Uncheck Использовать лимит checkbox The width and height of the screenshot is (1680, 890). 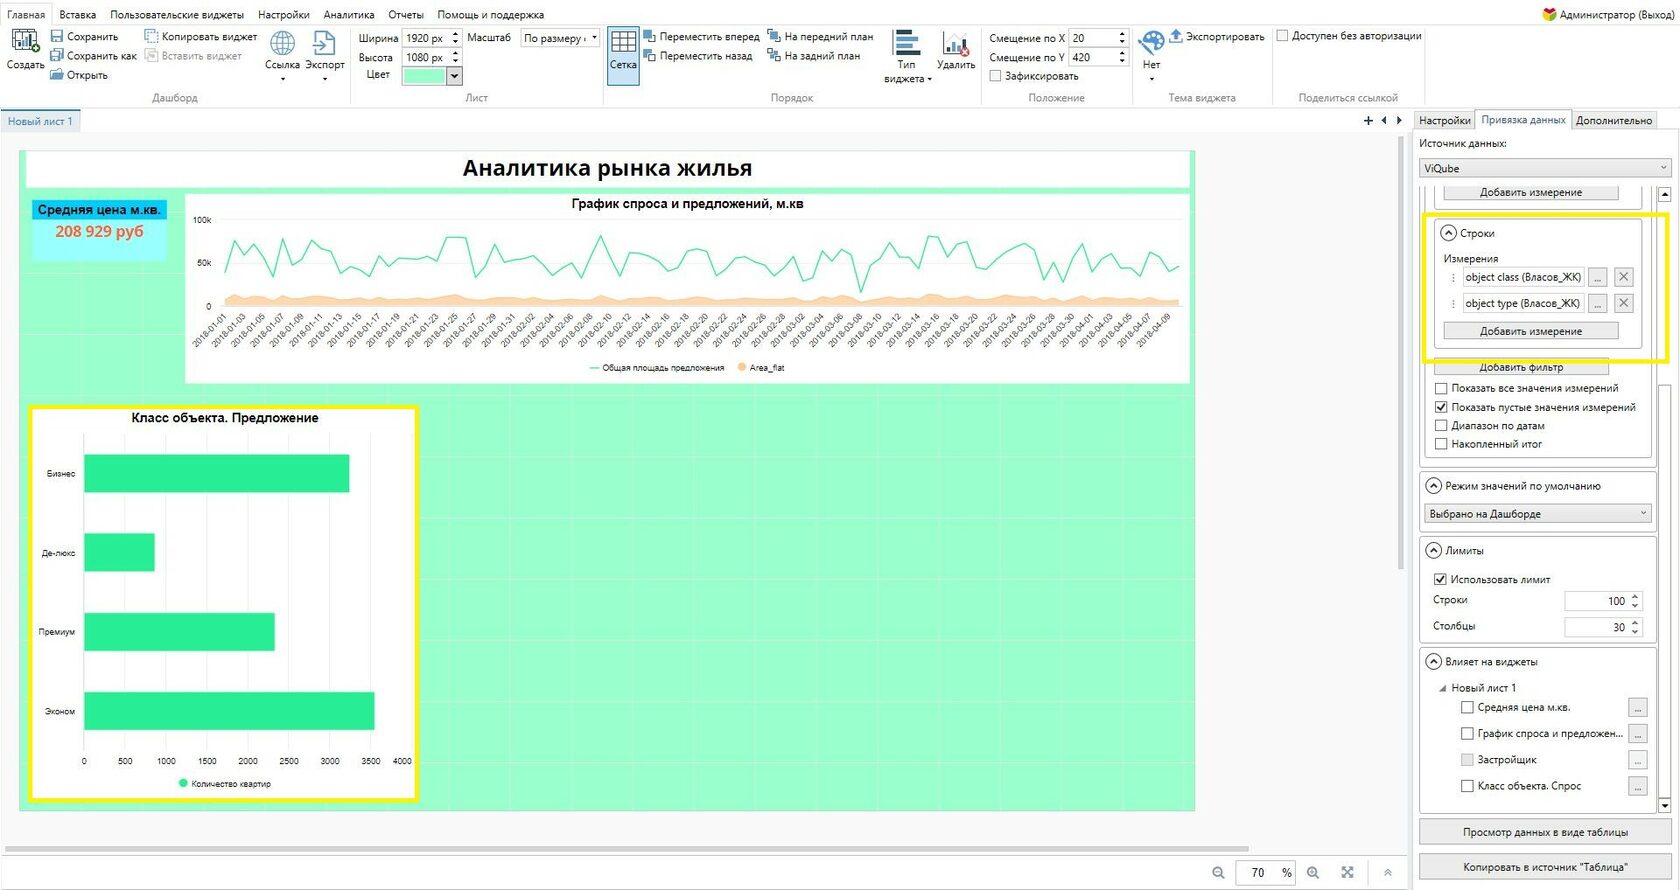[x=1441, y=579]
